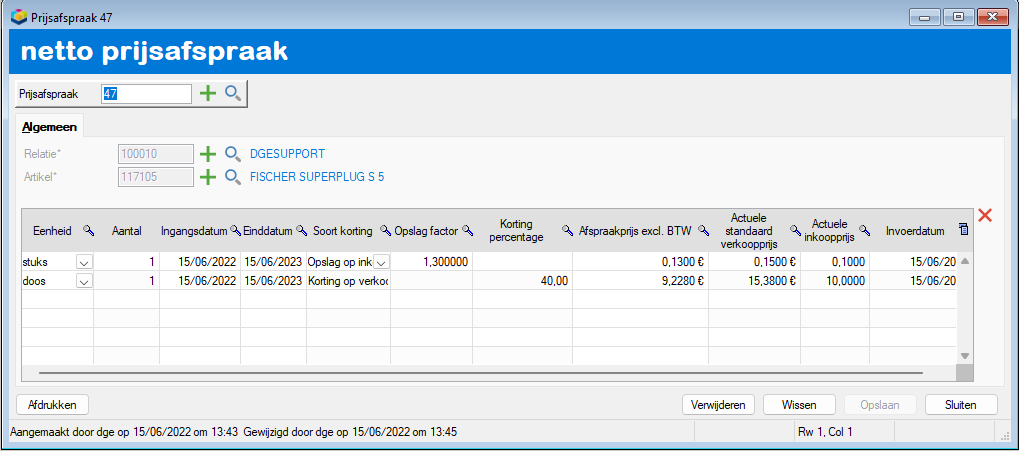1019x451 pixels.
Task: Select Einddatum cell in doos row
Action: coord(274,281)
